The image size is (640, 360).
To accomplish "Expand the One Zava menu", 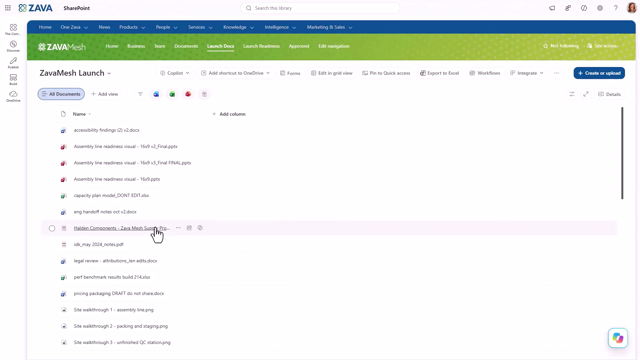I will pos(74,27).
